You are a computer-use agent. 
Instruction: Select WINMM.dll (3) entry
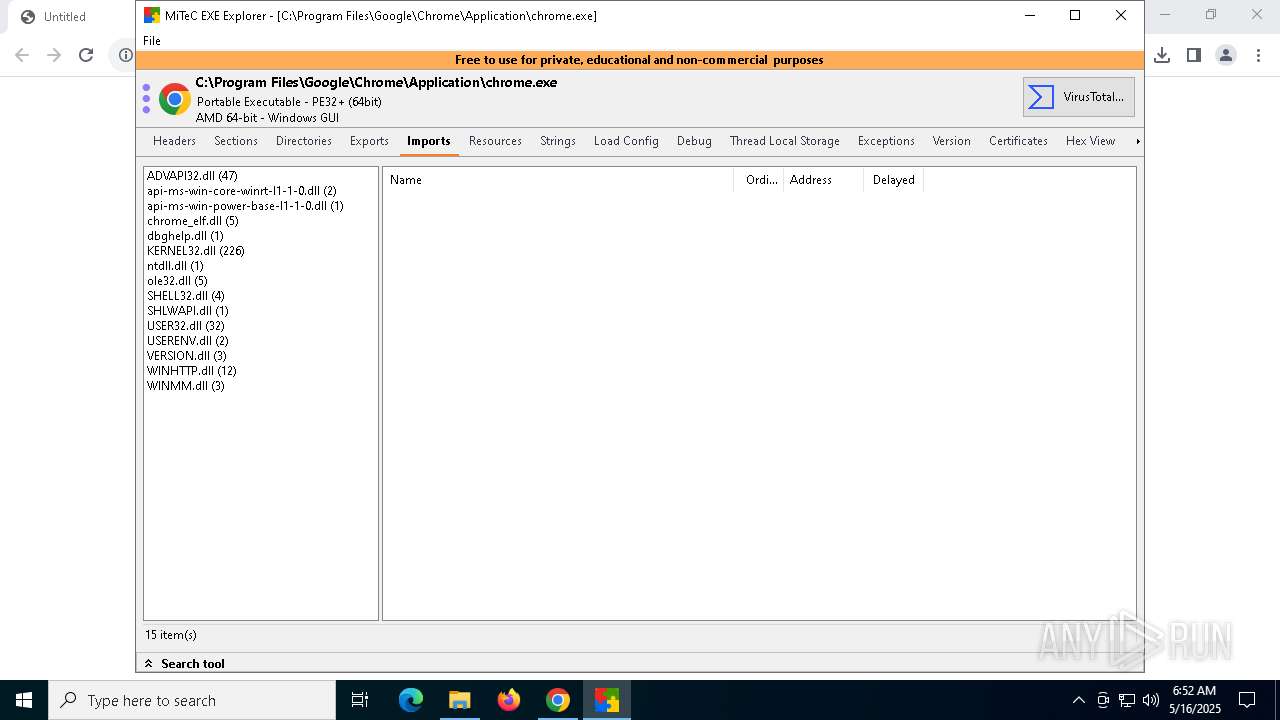coord(186,386)
